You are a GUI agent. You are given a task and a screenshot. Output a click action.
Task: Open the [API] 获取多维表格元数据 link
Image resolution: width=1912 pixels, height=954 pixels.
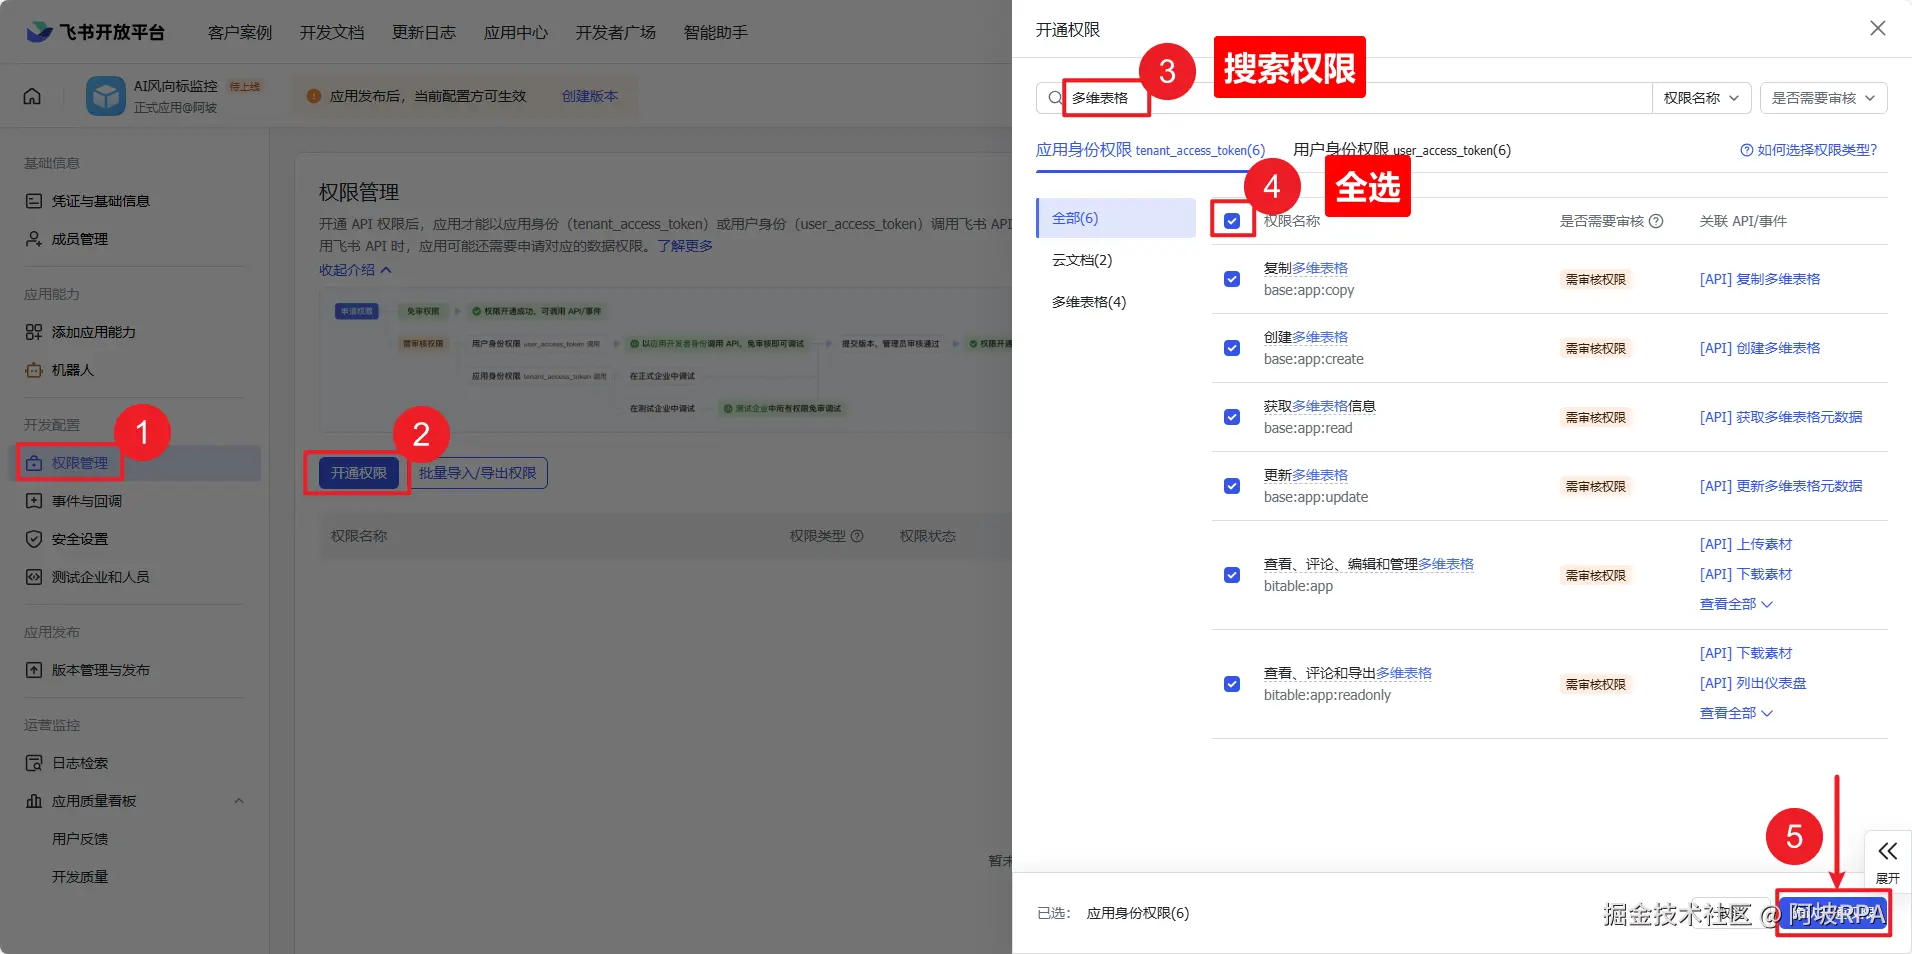pos(1781,417)
